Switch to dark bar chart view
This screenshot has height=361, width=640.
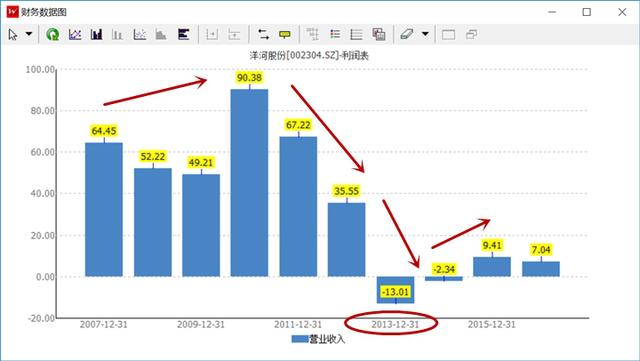pos(97,35)
